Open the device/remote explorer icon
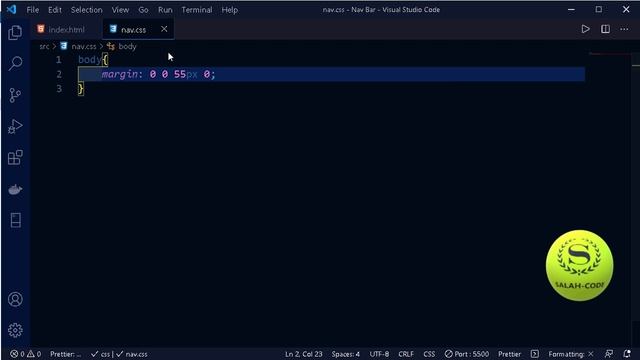Viewport: 640px width, 360px height. 16,220
